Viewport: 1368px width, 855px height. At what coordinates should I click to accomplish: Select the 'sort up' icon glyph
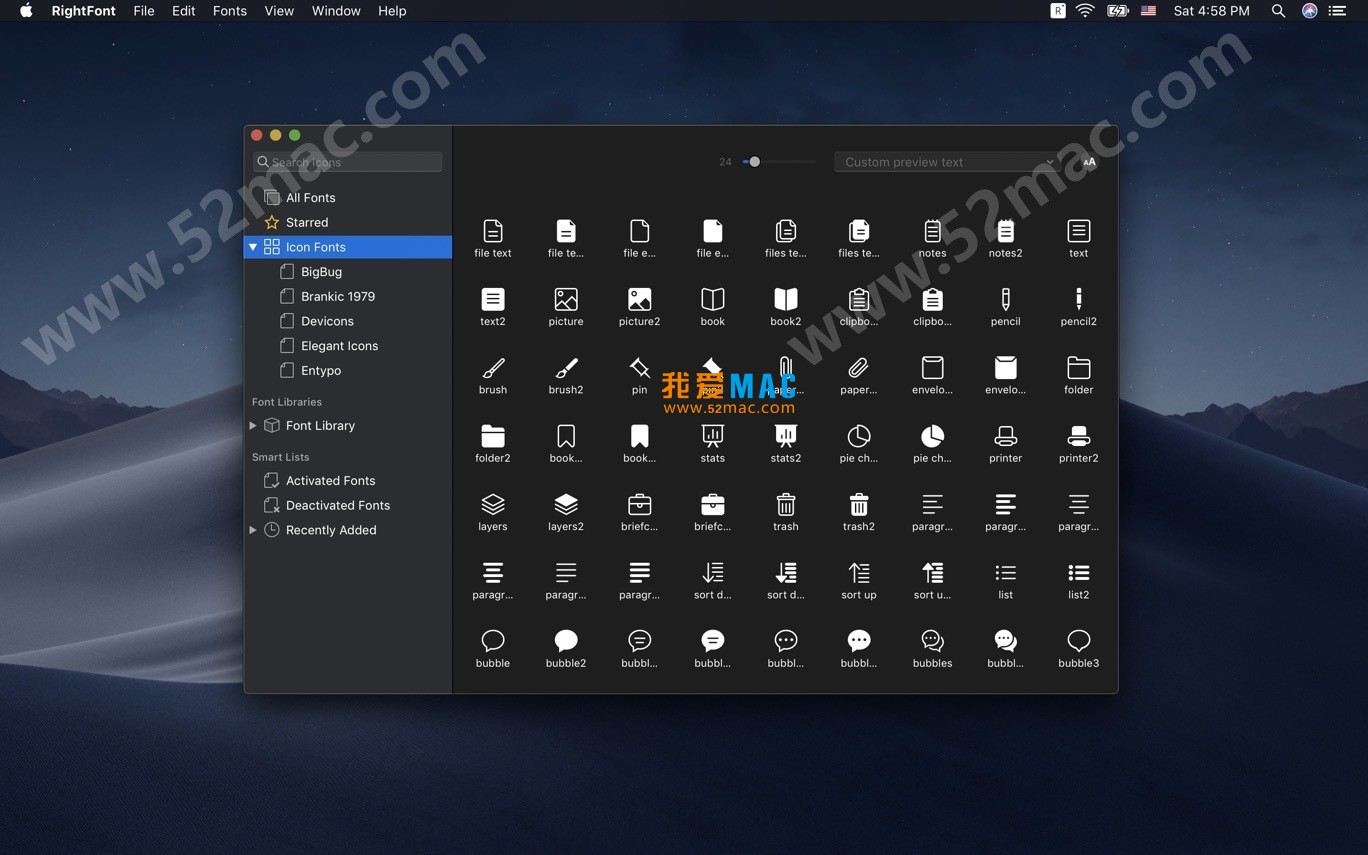point(858,573)
